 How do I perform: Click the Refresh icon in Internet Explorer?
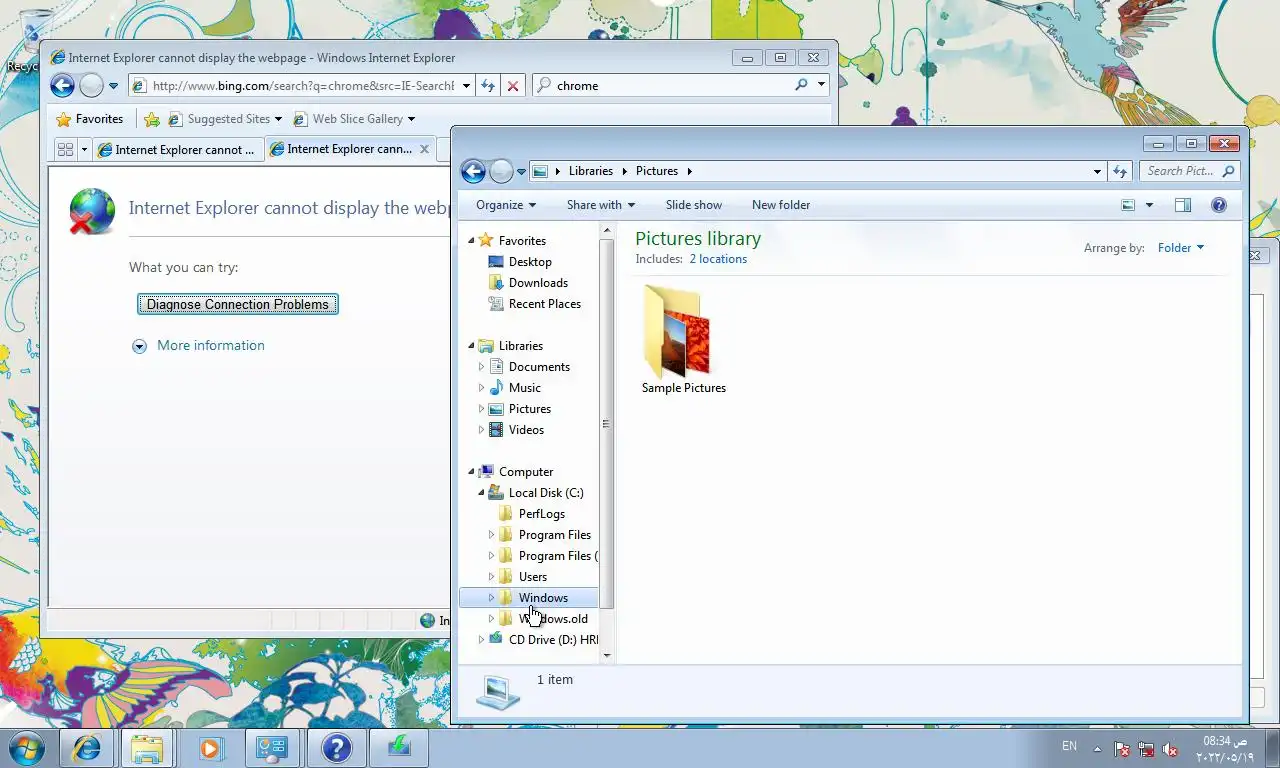point(488,86)
